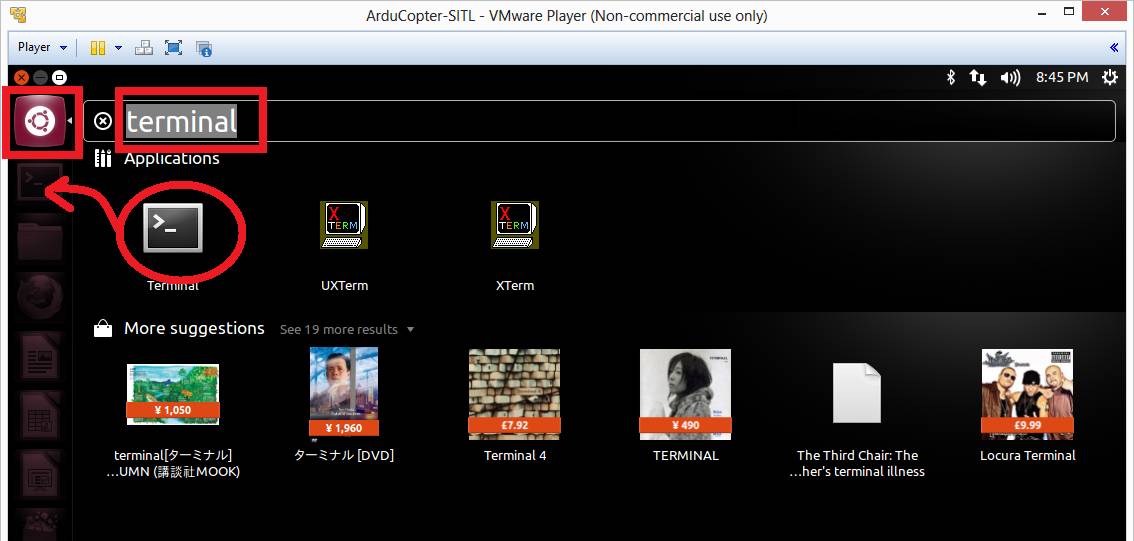1134x541 pixels.
Task: Open the XTerm application
Action: point(514,226)
